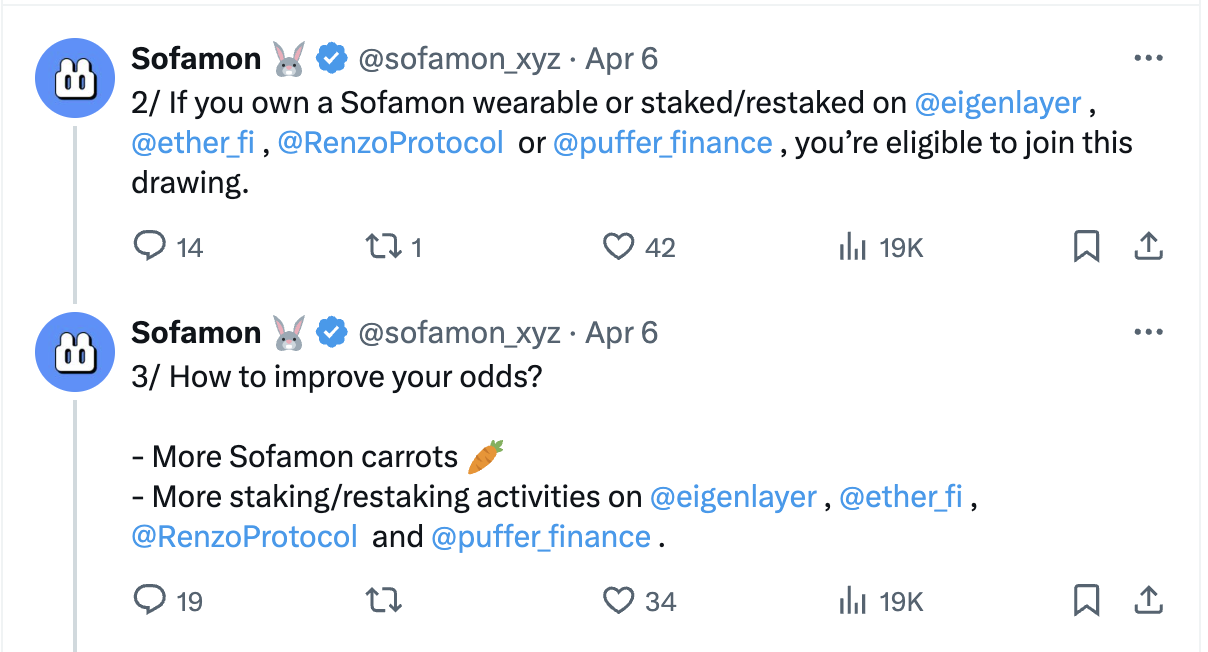The width and height of the screenshot is (1208, 652).
Task: Bookmark the 2/ eligibility tweet
Action: (x=1086, y=246)
